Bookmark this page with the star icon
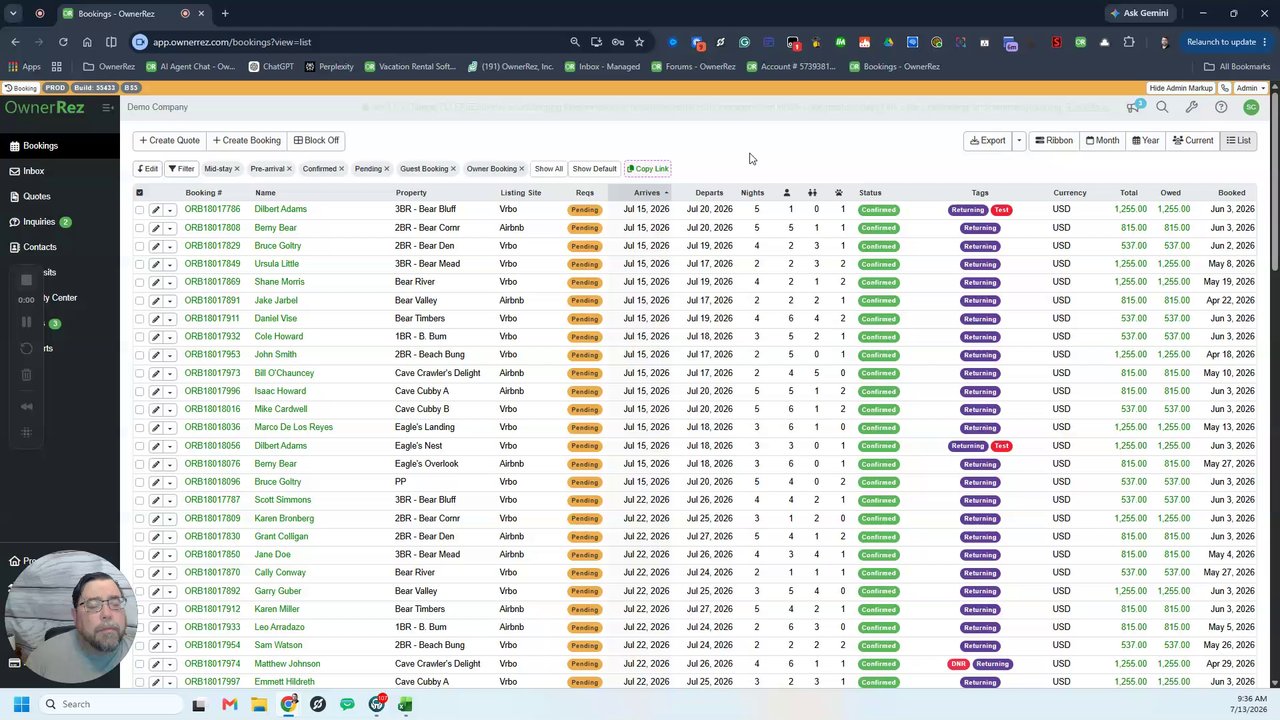The height and width of the screenshot is (720, 1280). (x=639, y=42)
